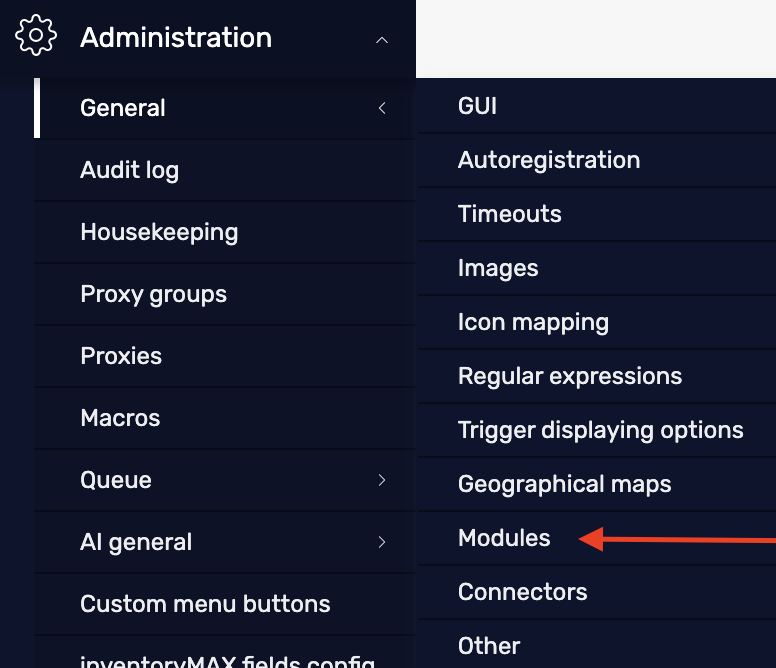Screen dimensions: 776x668
Task: Select Housekeeping in the Administration menu
Action: (x=159, y=232)
